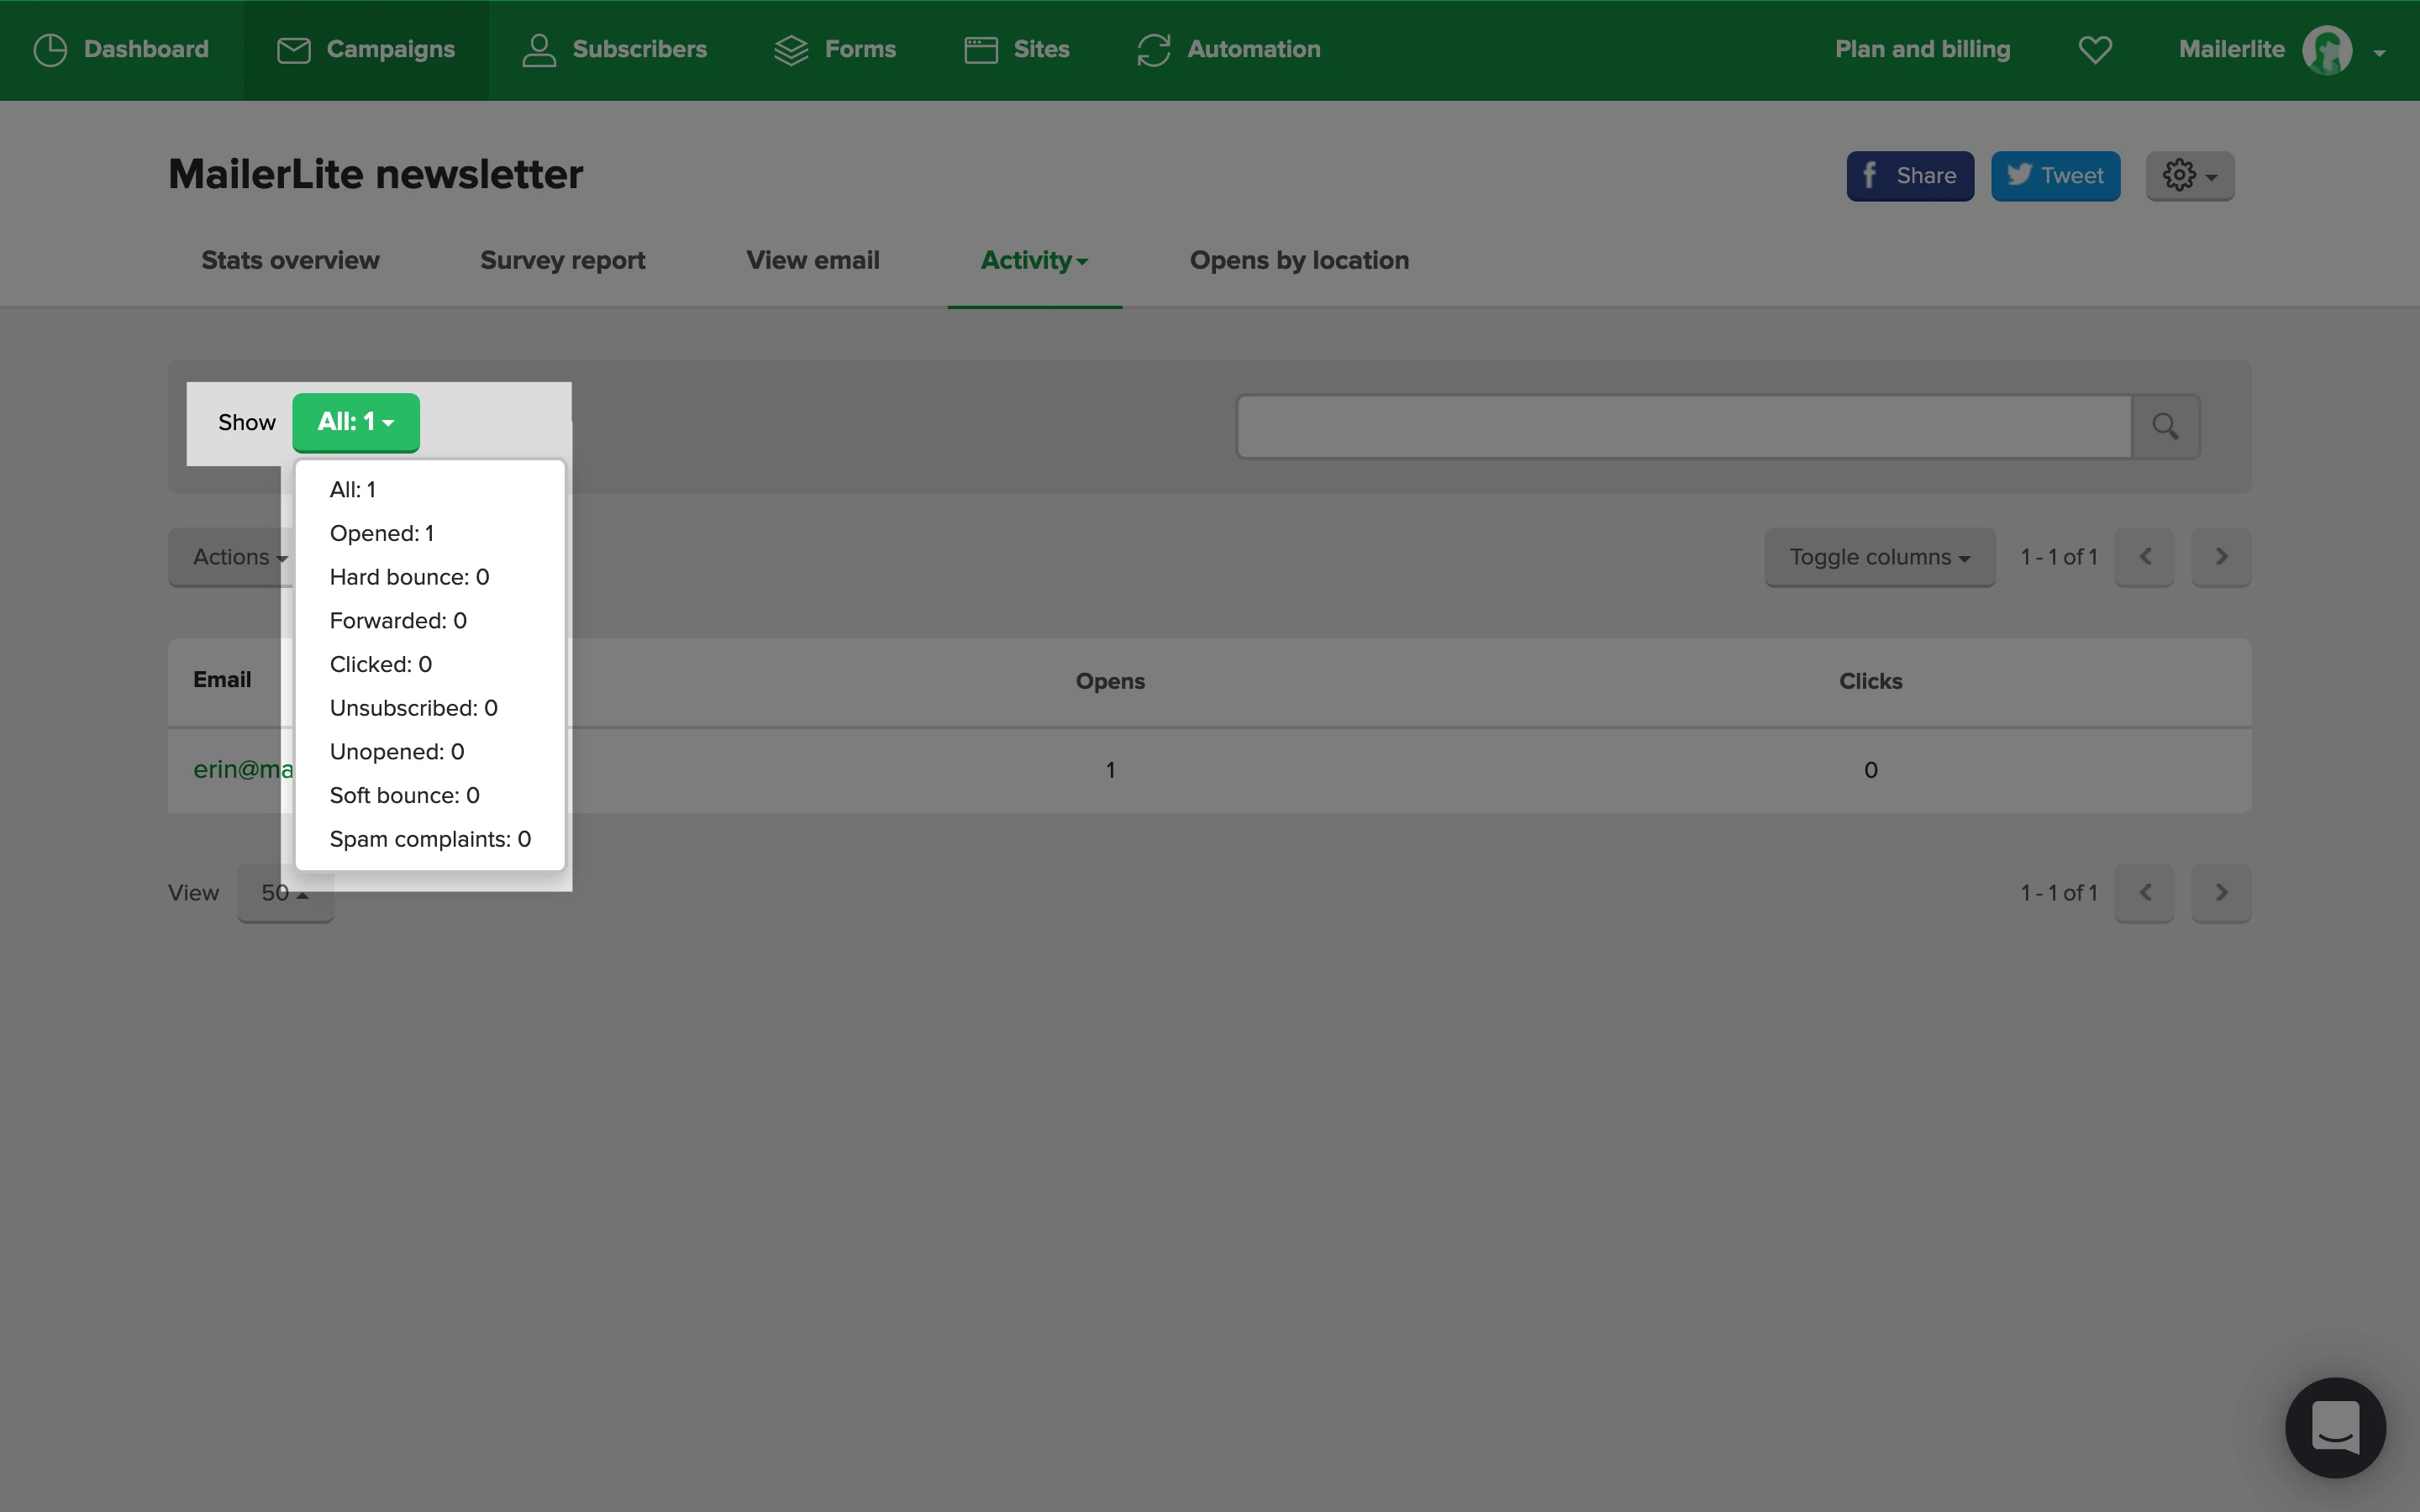Filter by Spam complaints
The height and width of the screenshot is (1512, 2420).
click(430, 839)
